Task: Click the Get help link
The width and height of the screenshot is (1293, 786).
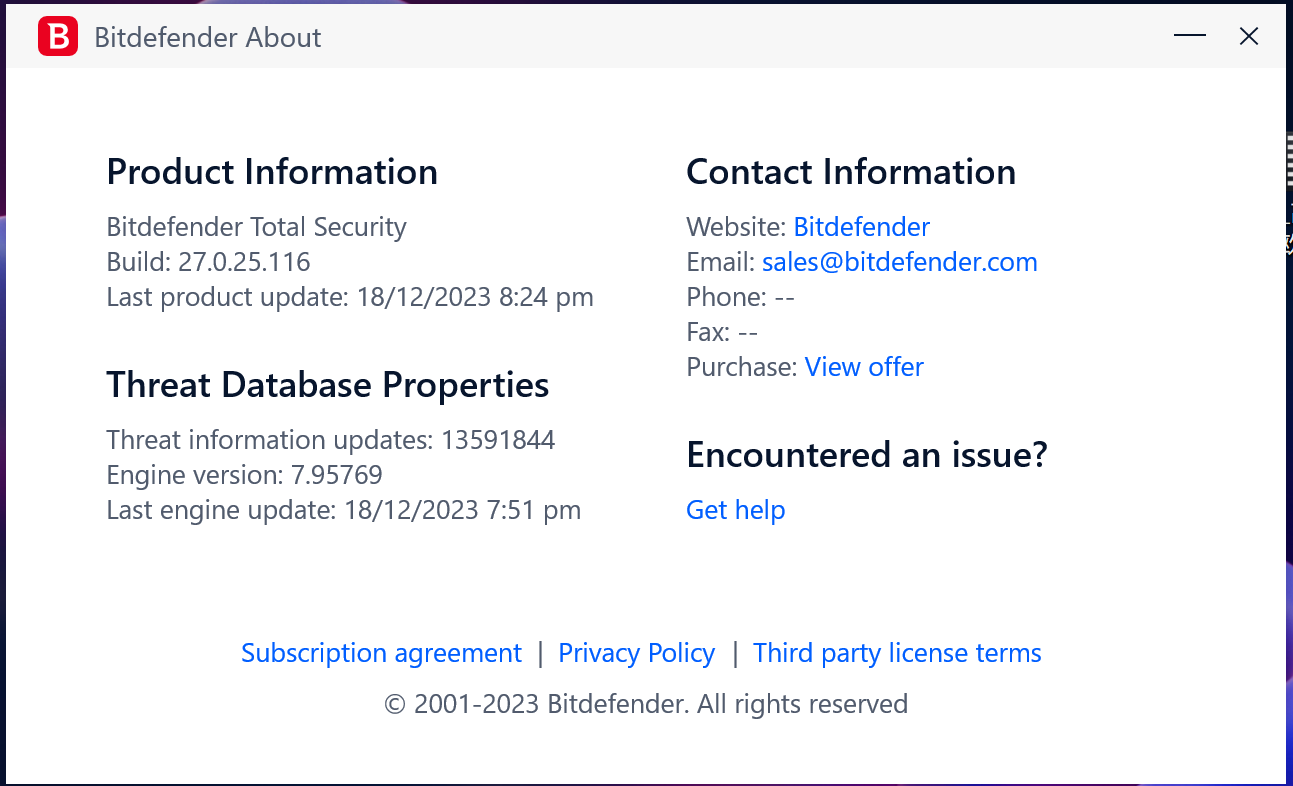Action: pyautogui.click(x=735, y=510)
